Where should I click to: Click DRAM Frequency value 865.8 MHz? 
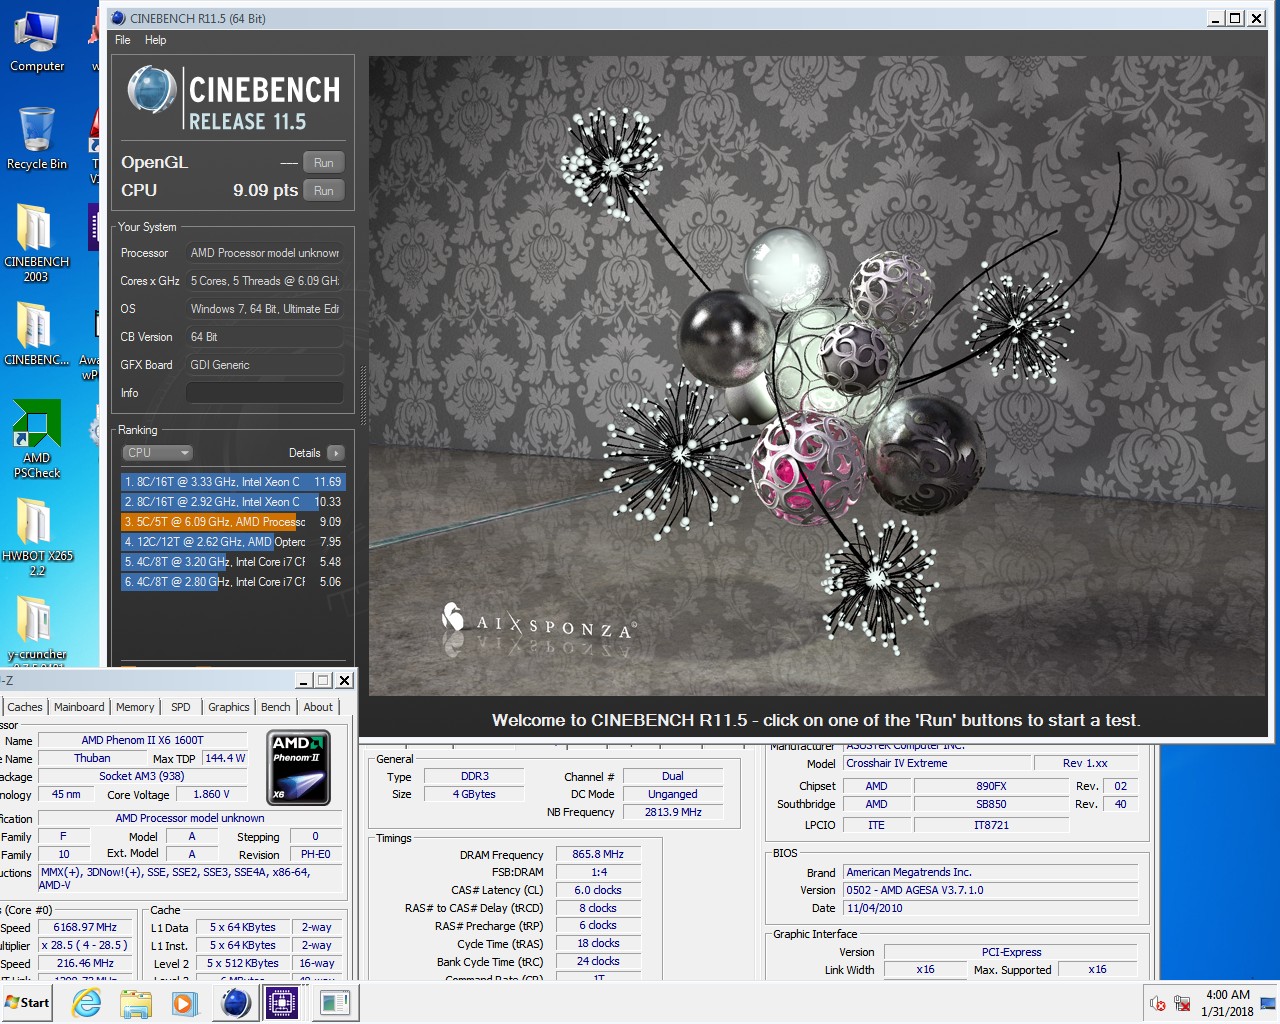pyautogui.click(x=598, y=855)
